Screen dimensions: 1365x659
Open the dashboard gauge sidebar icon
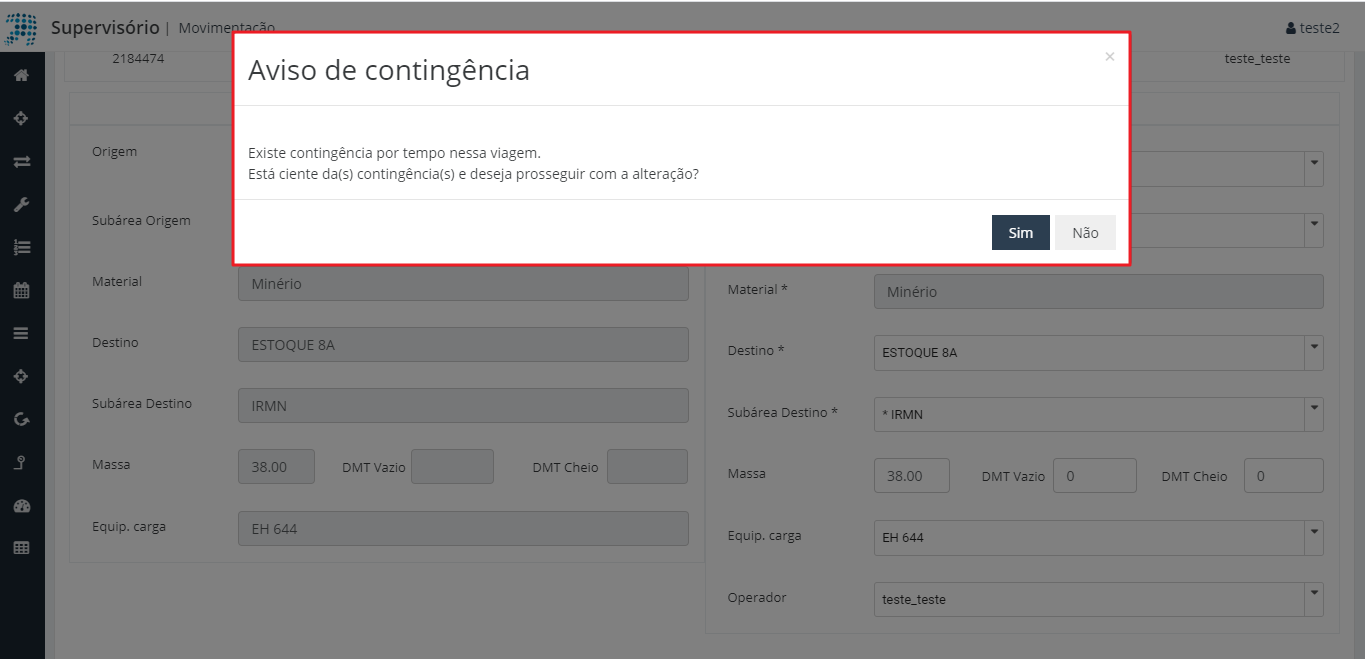(x=21, y=505)
